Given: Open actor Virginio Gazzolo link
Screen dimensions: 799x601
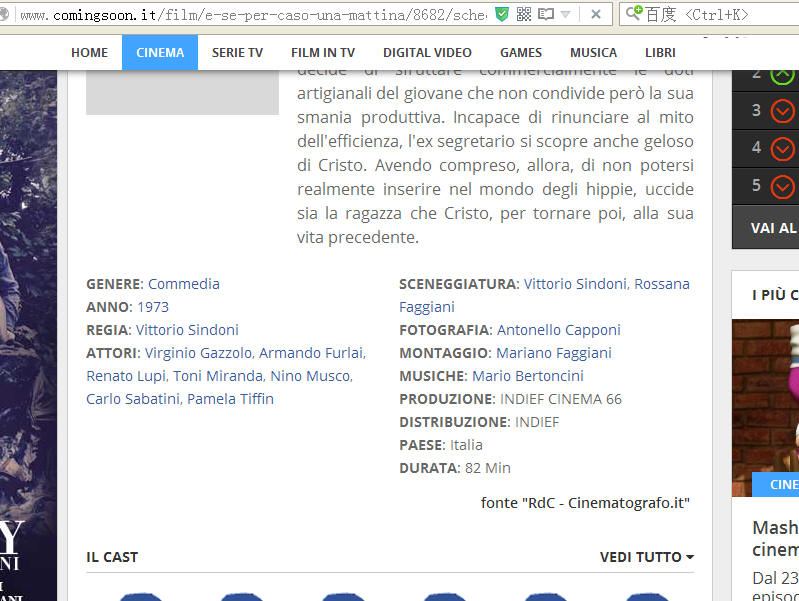Looking at the screenshot, I should (x=199, y=353).
